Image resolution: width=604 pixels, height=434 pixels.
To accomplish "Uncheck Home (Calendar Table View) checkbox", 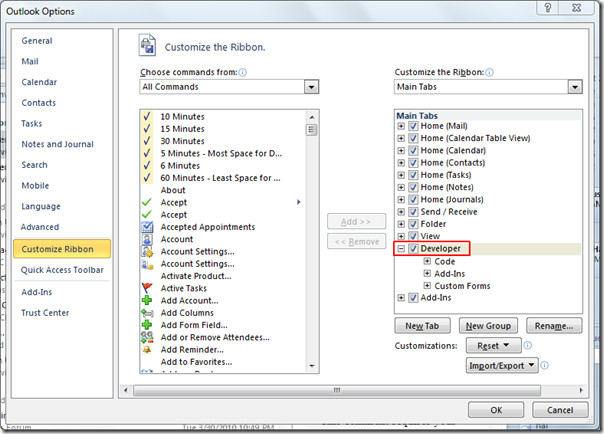I will pos(413,138).
